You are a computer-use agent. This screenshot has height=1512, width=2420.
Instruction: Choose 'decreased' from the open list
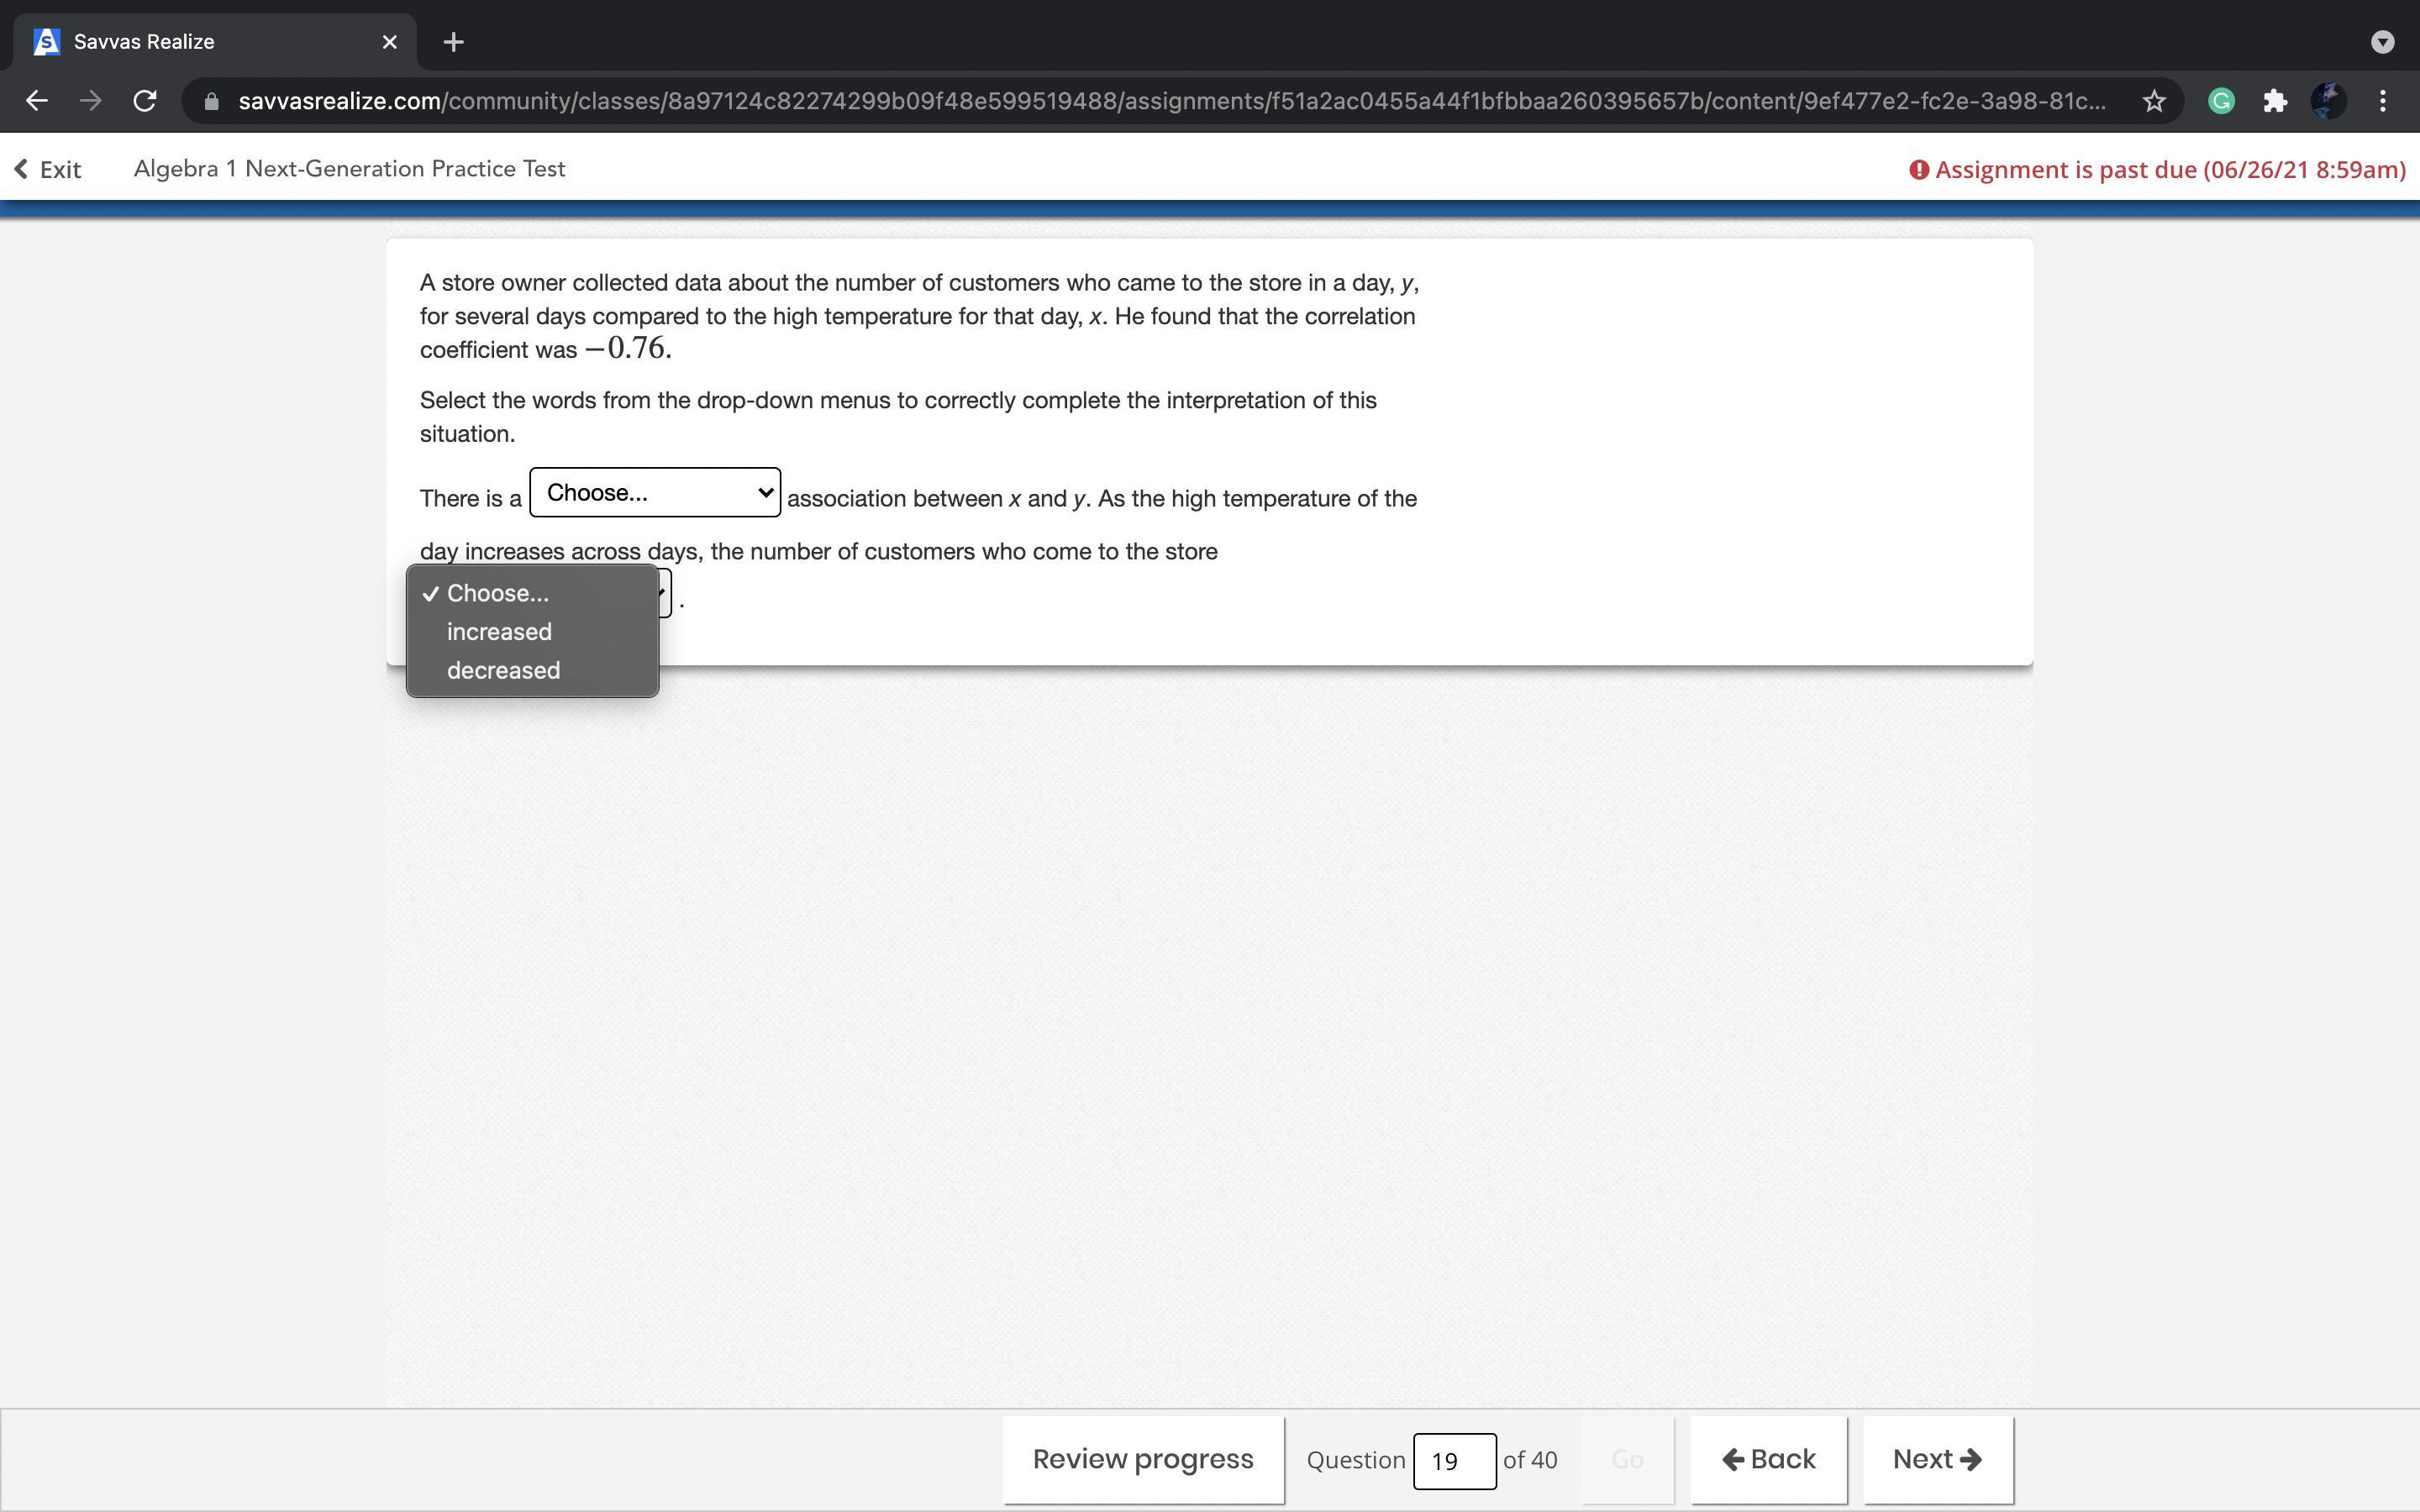coord(503,671)
